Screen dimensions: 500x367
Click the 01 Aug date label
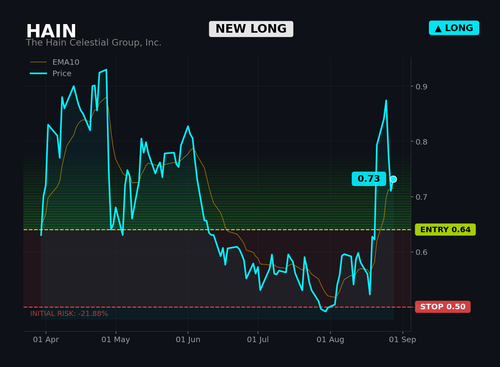pos(330,340)
